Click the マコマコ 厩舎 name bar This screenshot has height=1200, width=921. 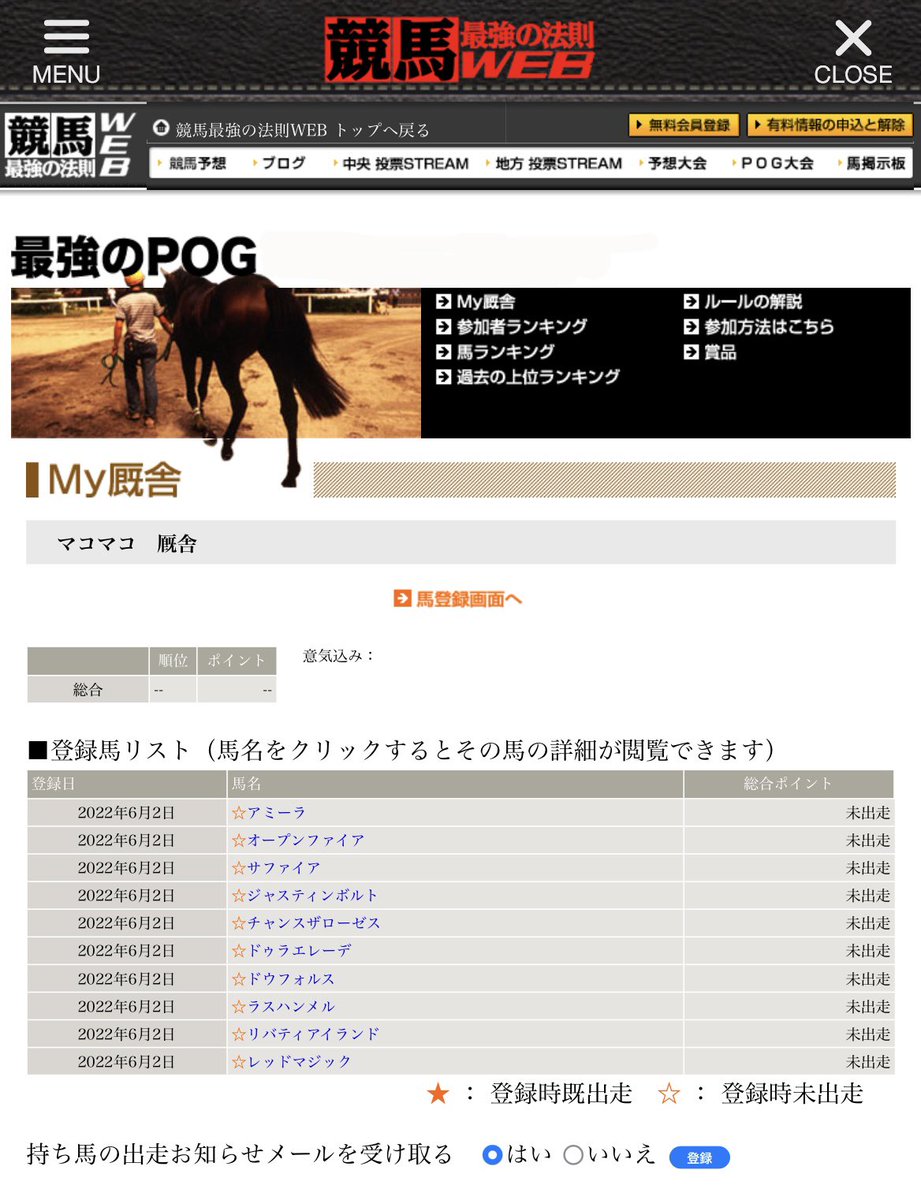460,543
